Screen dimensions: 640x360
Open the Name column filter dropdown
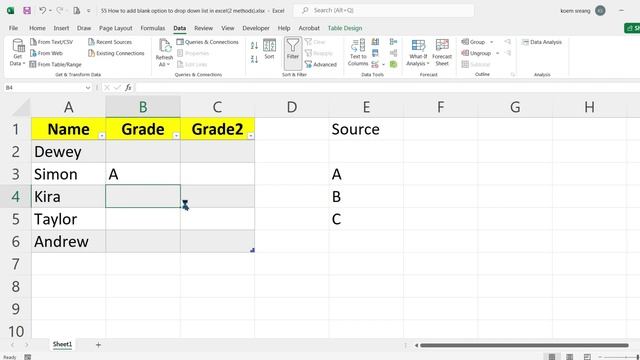tap(102, 136)
